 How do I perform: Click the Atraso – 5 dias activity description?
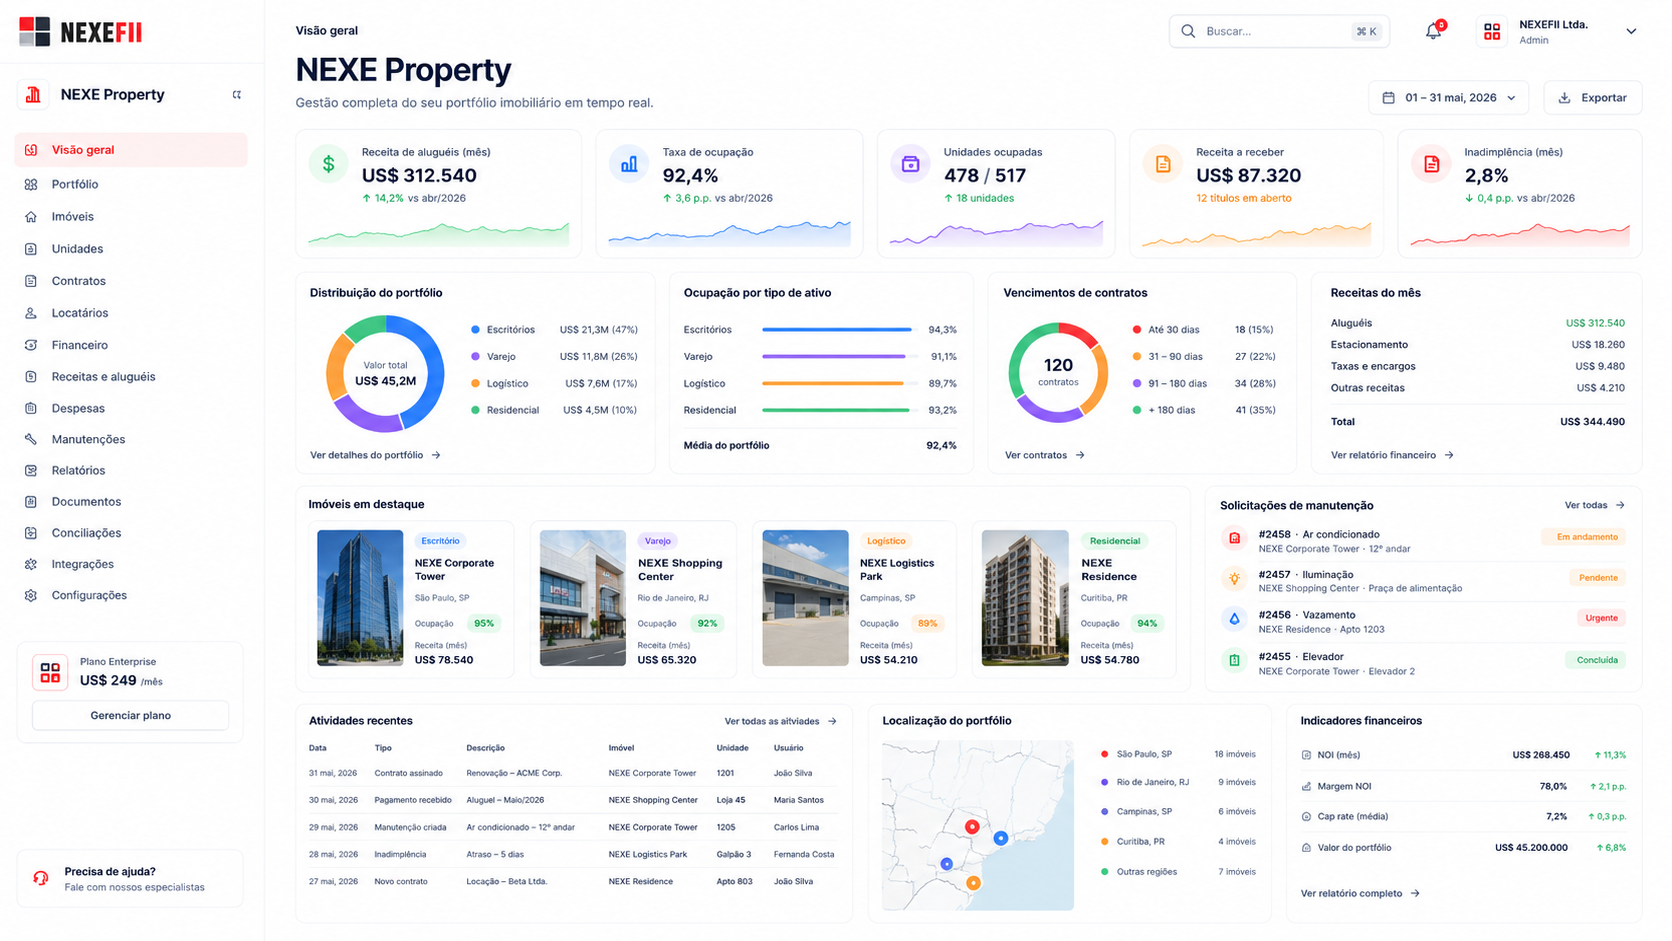[x=495, y=855]
